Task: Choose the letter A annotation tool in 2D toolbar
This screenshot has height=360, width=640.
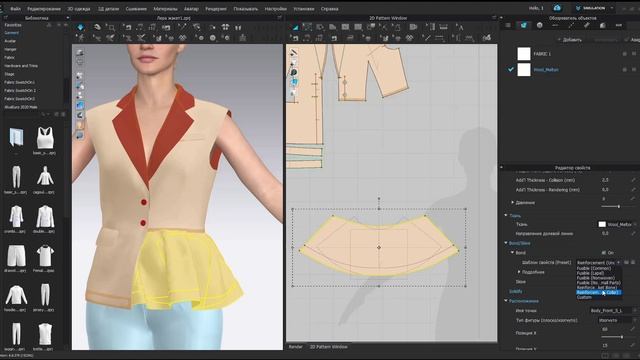Action: click(460, 27)
